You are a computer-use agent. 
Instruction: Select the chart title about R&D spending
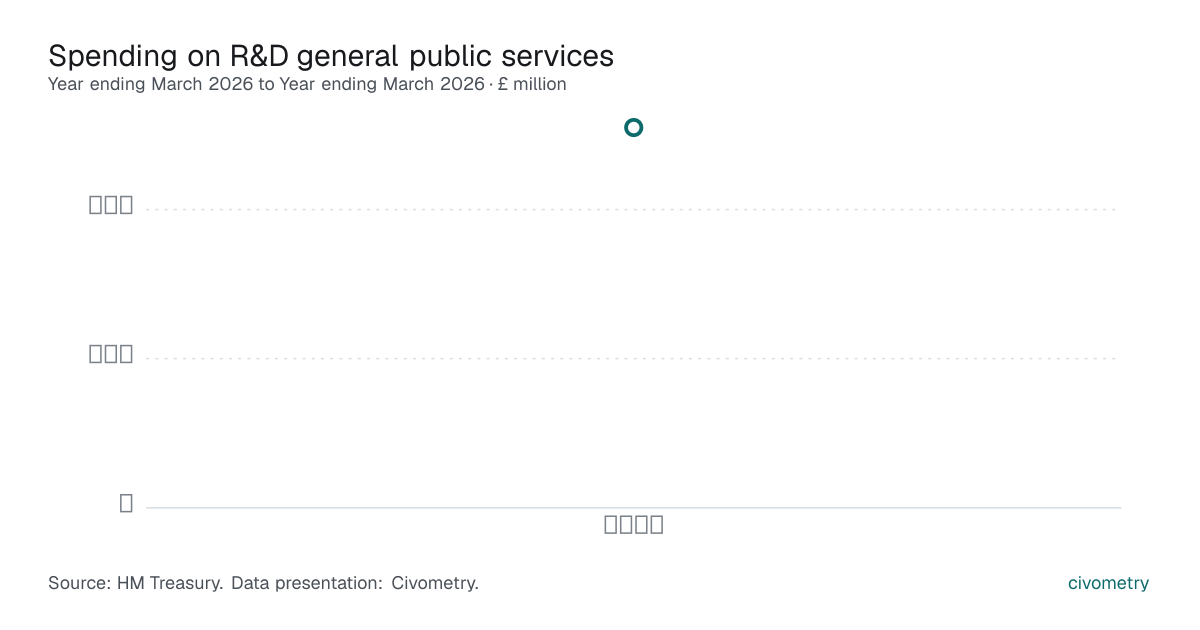click(331, 56)
